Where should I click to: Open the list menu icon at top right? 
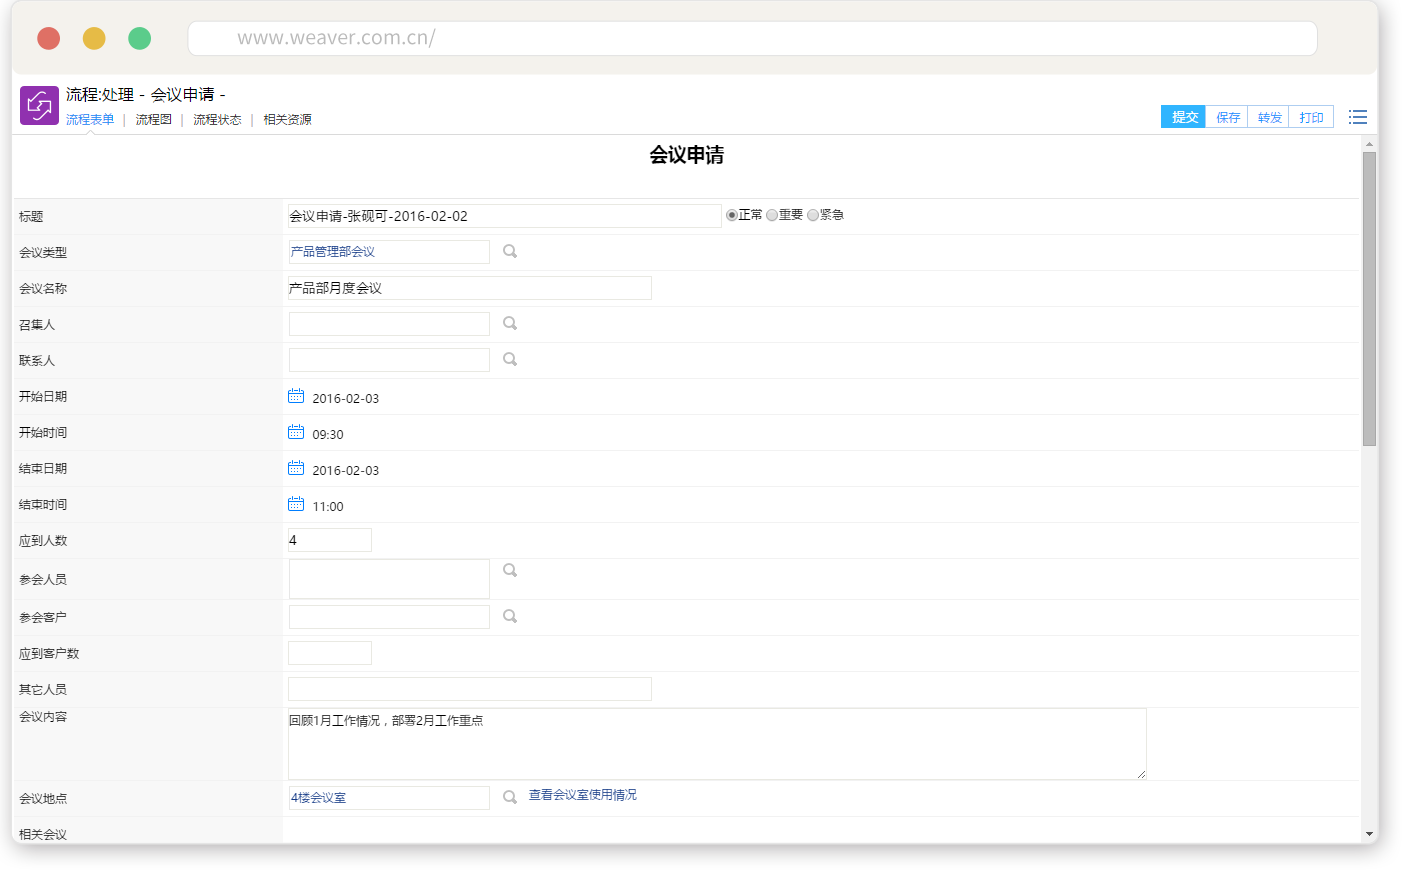click(x=1357, y=117)
